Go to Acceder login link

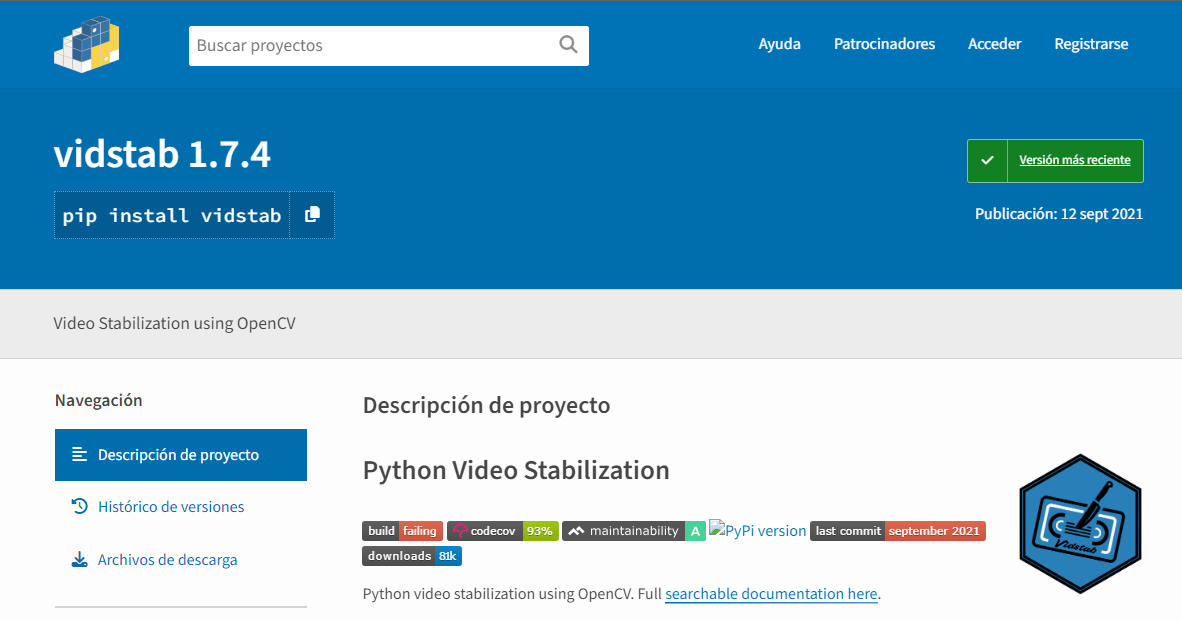click(994, 44)
